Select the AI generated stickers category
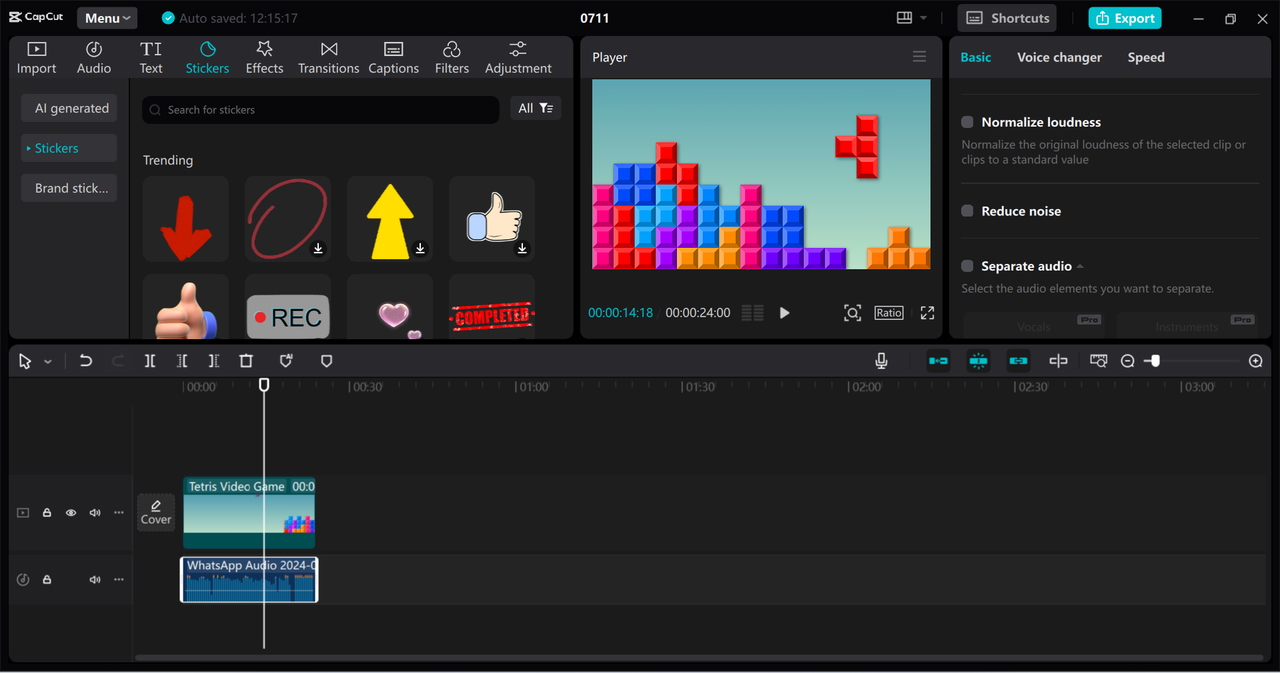1280x673 pixels. pyautogui.click(x=70, y=108)
